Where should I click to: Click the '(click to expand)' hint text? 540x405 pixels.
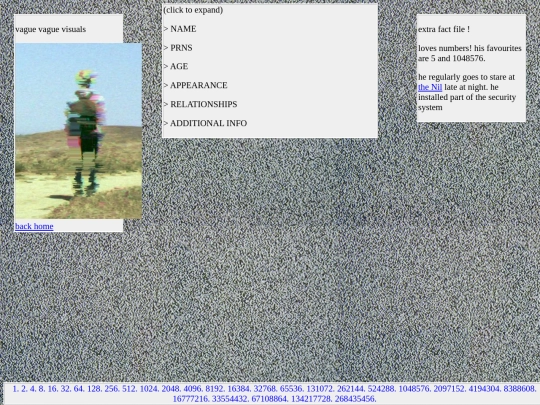tap(193, 10)
